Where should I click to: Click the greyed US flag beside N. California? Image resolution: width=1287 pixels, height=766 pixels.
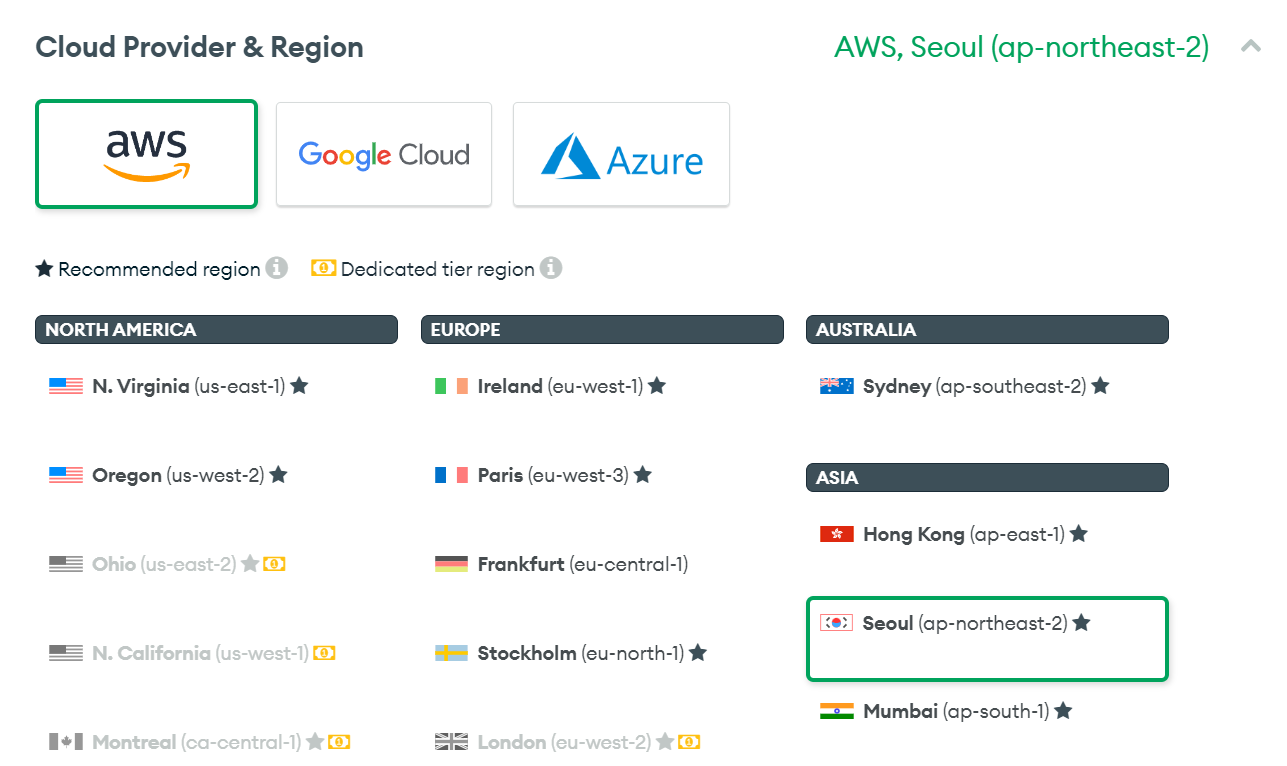[x=66, y=653]
